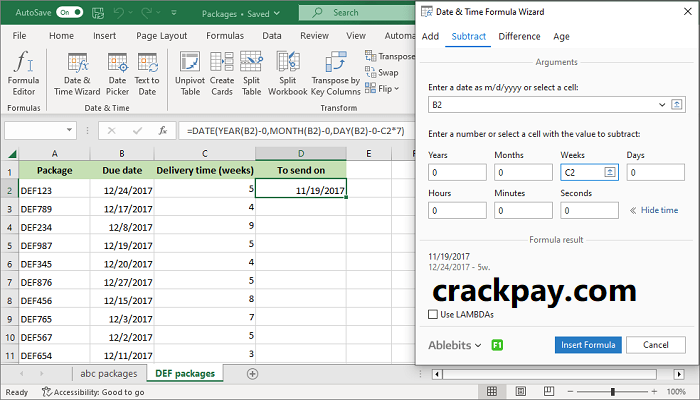
Task: Open the Difference tab in wizard
Action: 519,37
